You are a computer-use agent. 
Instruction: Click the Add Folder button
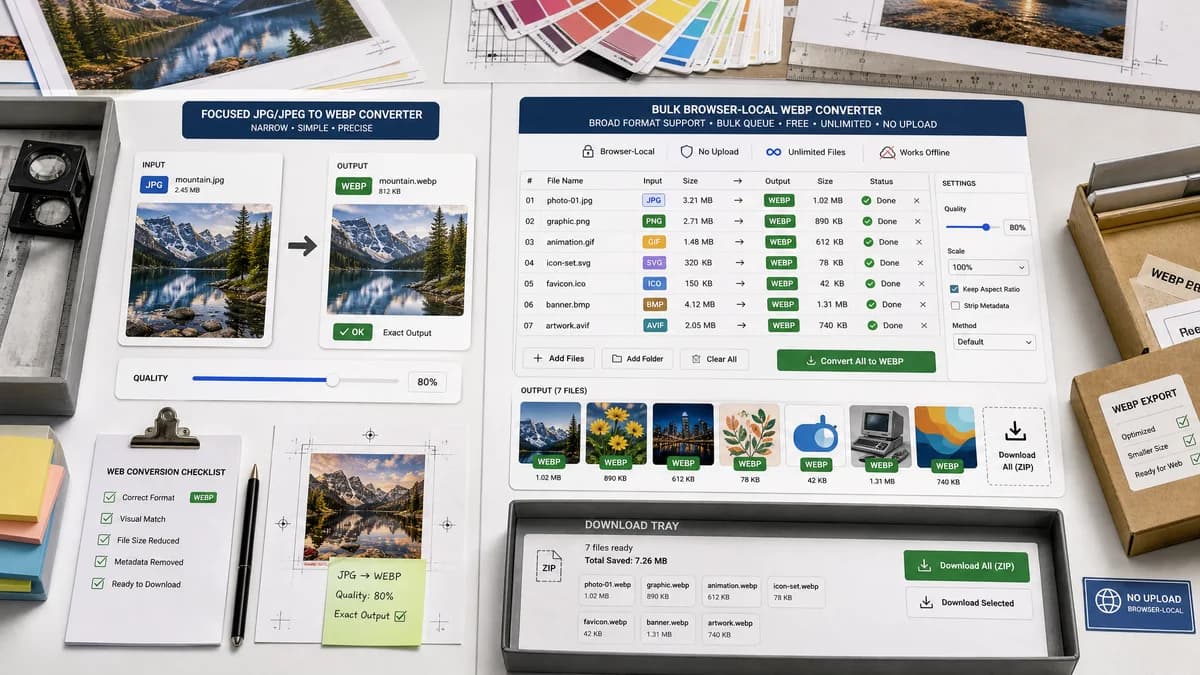637,359
